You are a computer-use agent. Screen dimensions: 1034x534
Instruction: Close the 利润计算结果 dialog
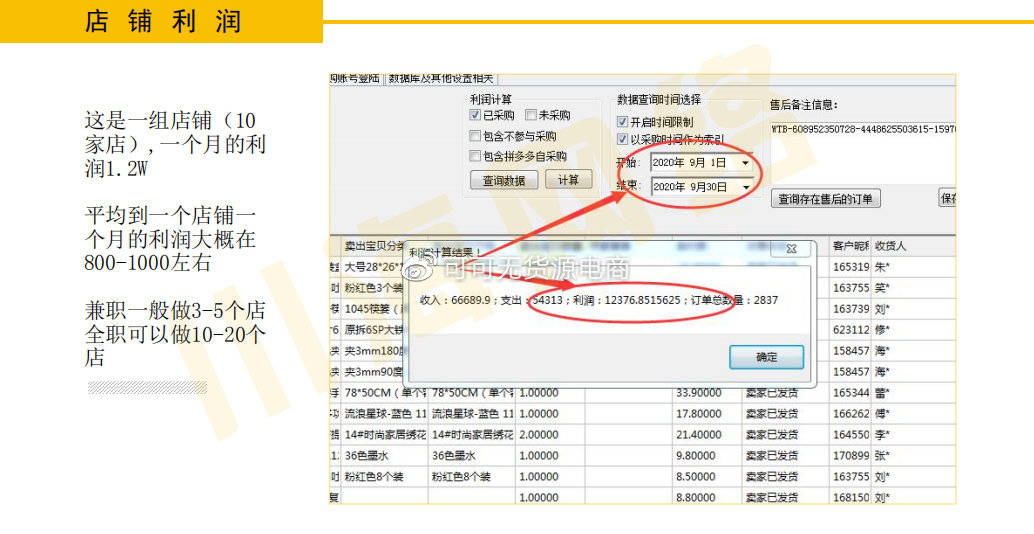(791, 249)
